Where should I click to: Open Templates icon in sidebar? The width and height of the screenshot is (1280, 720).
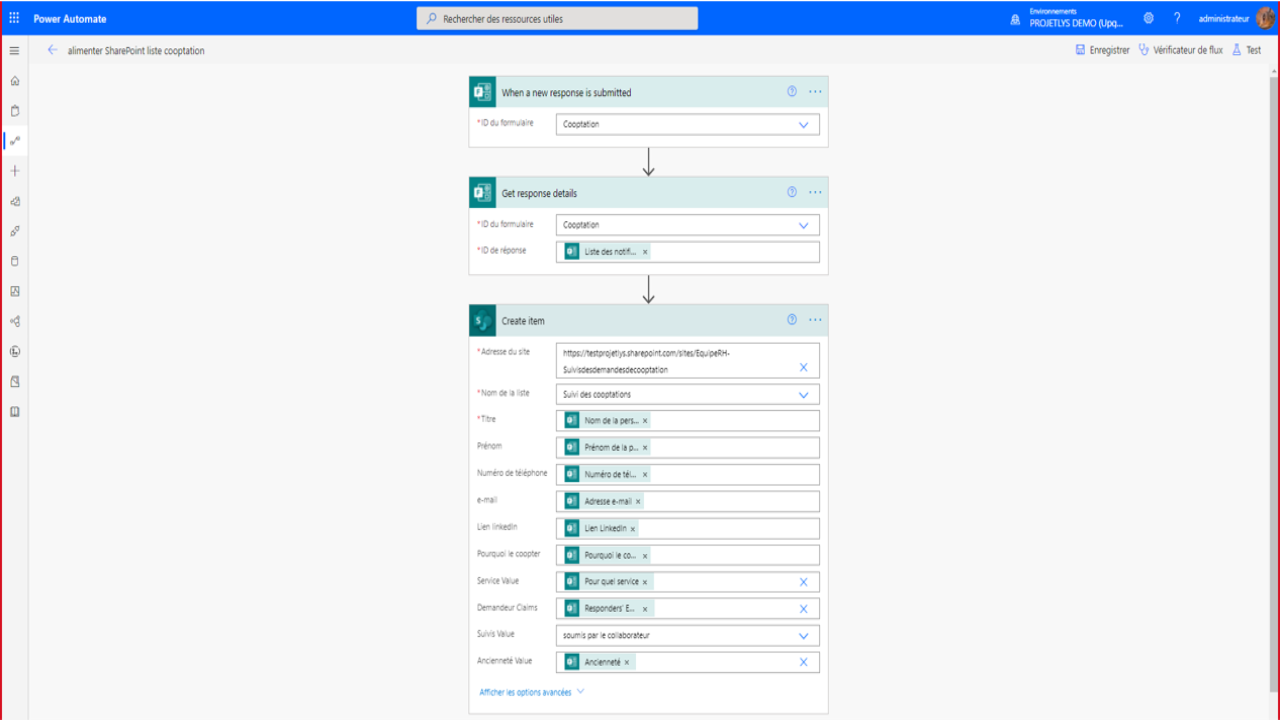(x=14, y=201)
